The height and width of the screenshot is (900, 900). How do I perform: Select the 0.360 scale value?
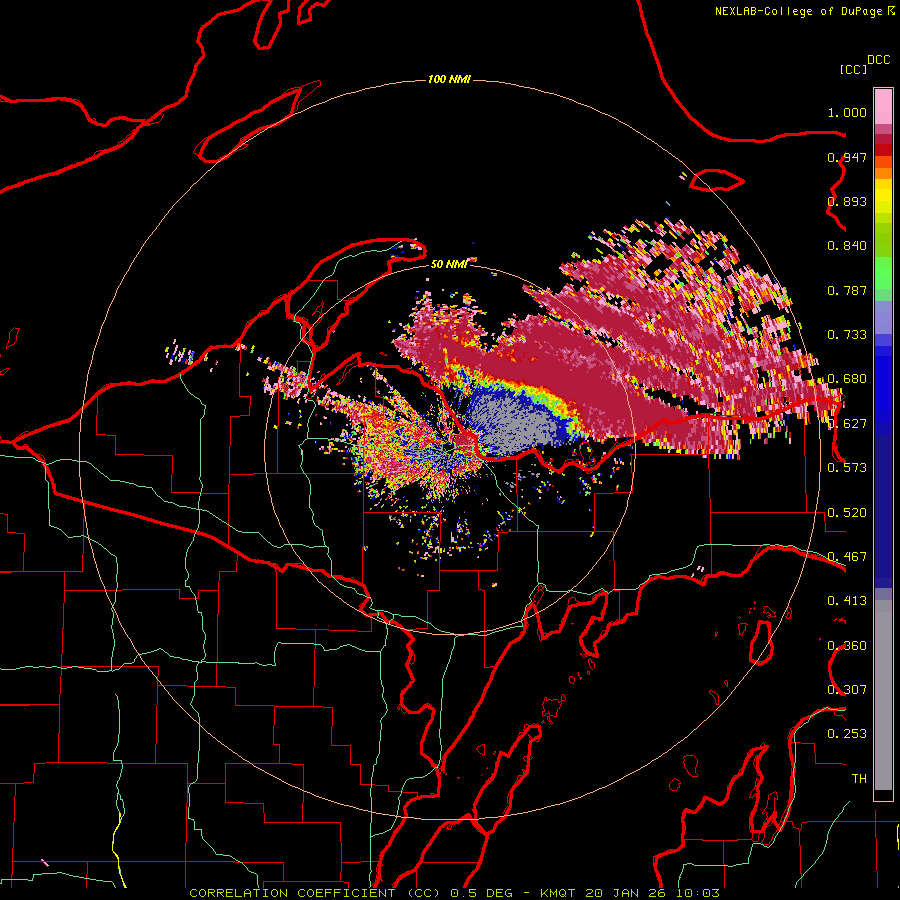pos(847,646)
